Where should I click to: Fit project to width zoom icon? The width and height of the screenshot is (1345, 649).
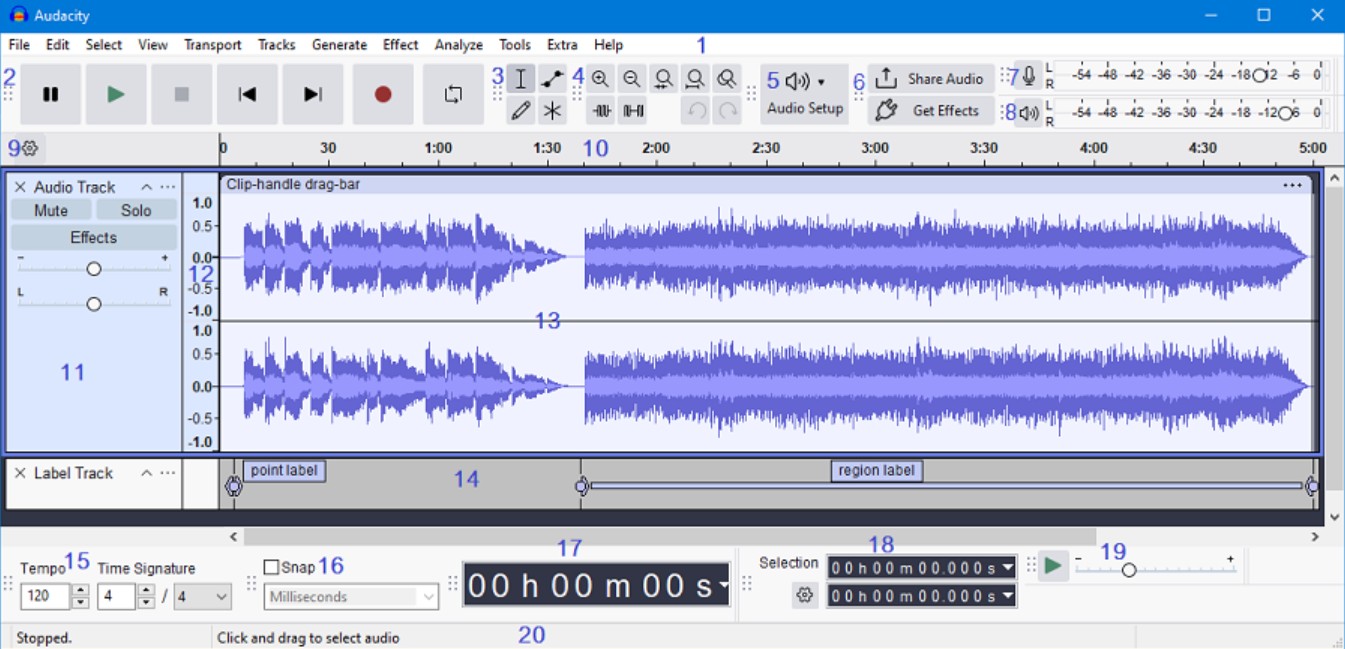pos(695,79)
